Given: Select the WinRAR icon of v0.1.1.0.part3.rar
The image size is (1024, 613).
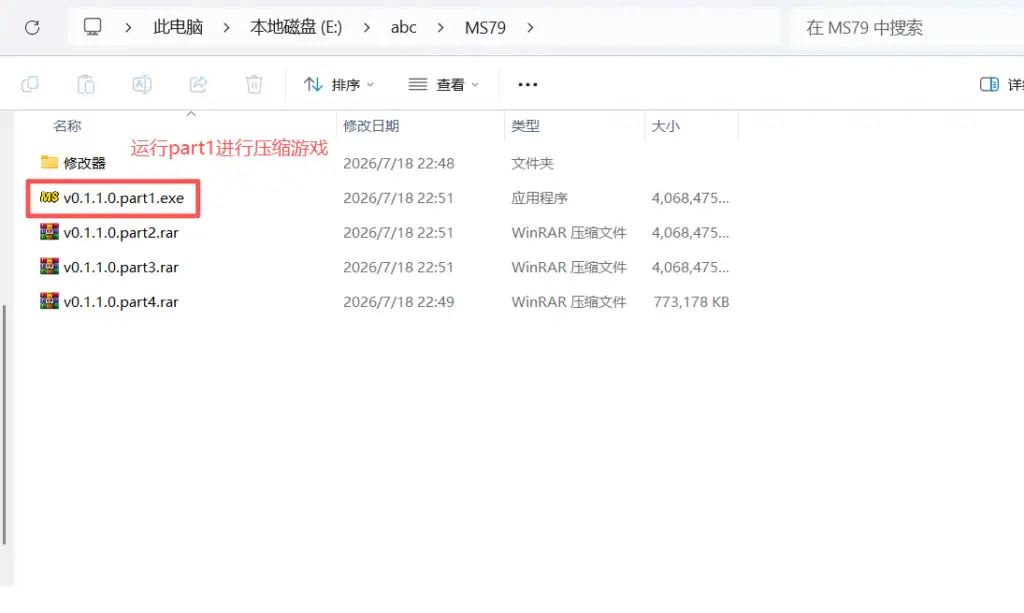Looking at the screenshot, I should point(49,266).
